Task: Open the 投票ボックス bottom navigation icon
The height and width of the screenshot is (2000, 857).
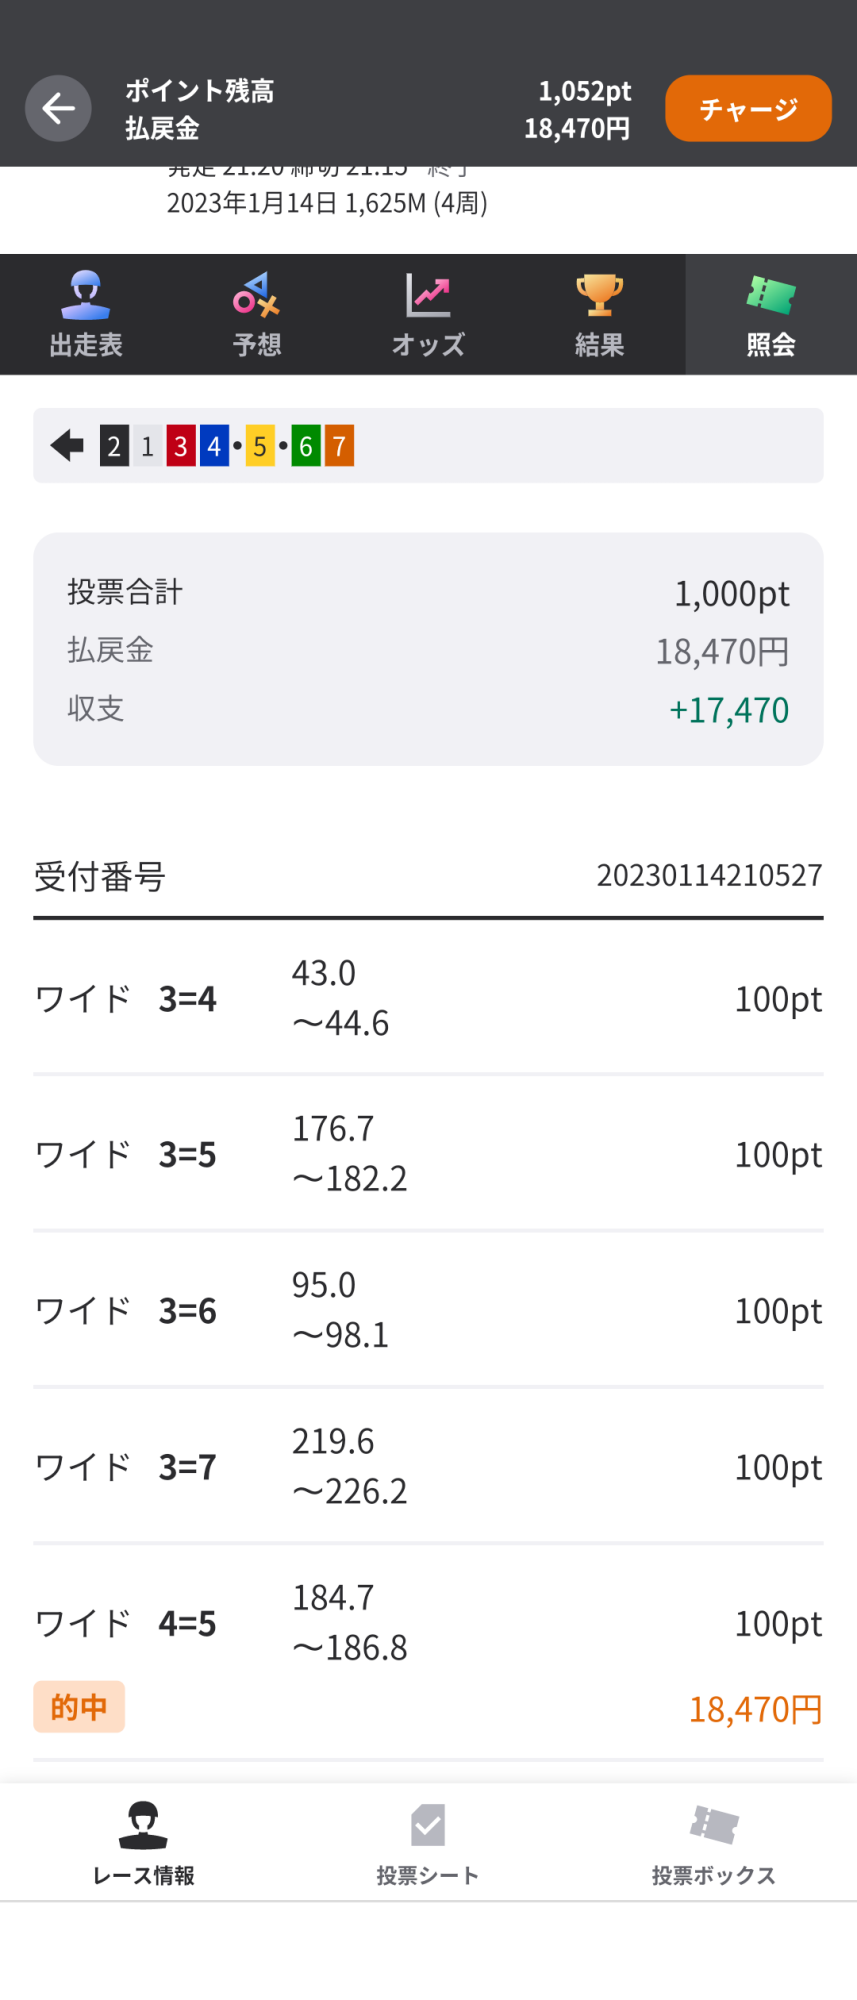Action: [713, 1842]
